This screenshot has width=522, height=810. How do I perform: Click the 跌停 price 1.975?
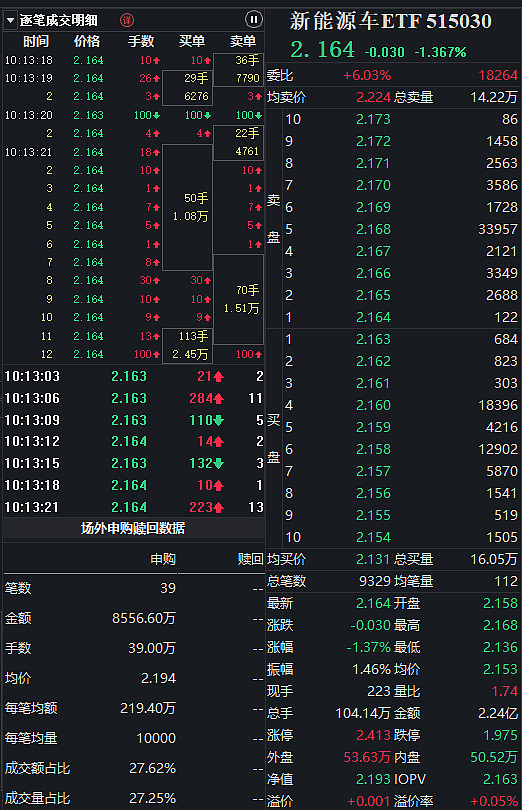pos(500,735)
